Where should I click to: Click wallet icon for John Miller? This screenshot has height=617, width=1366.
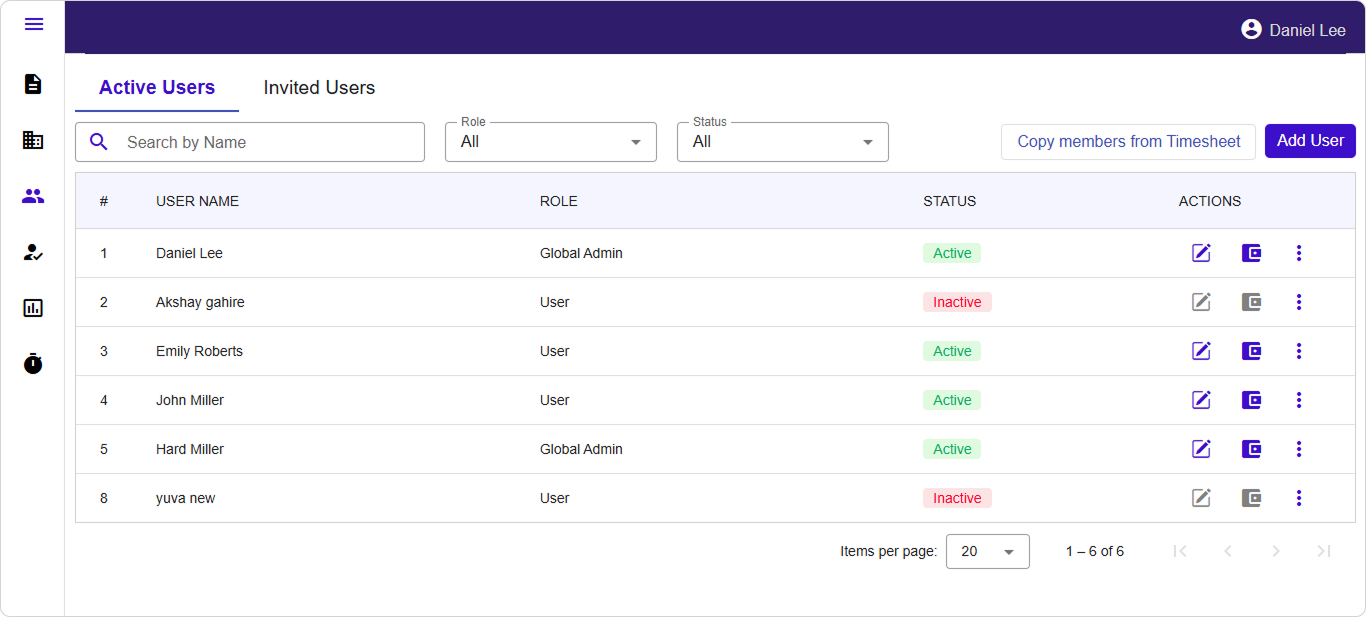pyautogui.click(x=1251, y=400)
